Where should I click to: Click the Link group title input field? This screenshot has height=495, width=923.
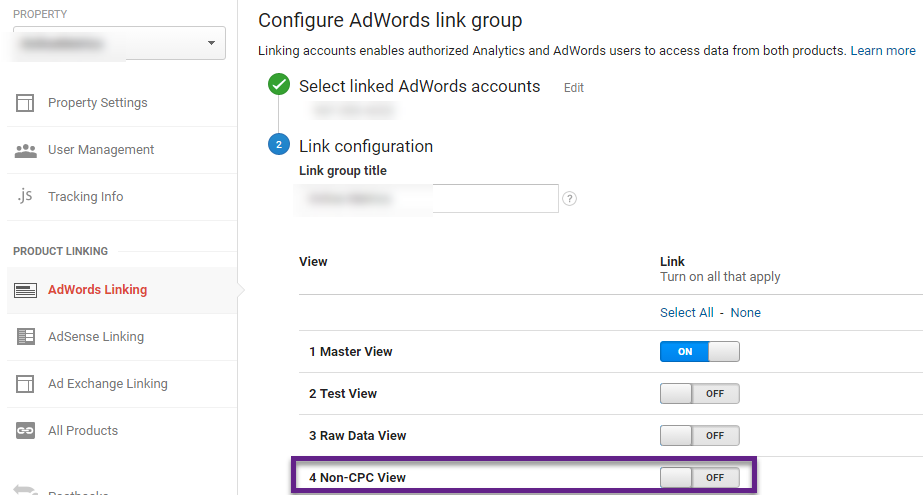pos(429,198)
